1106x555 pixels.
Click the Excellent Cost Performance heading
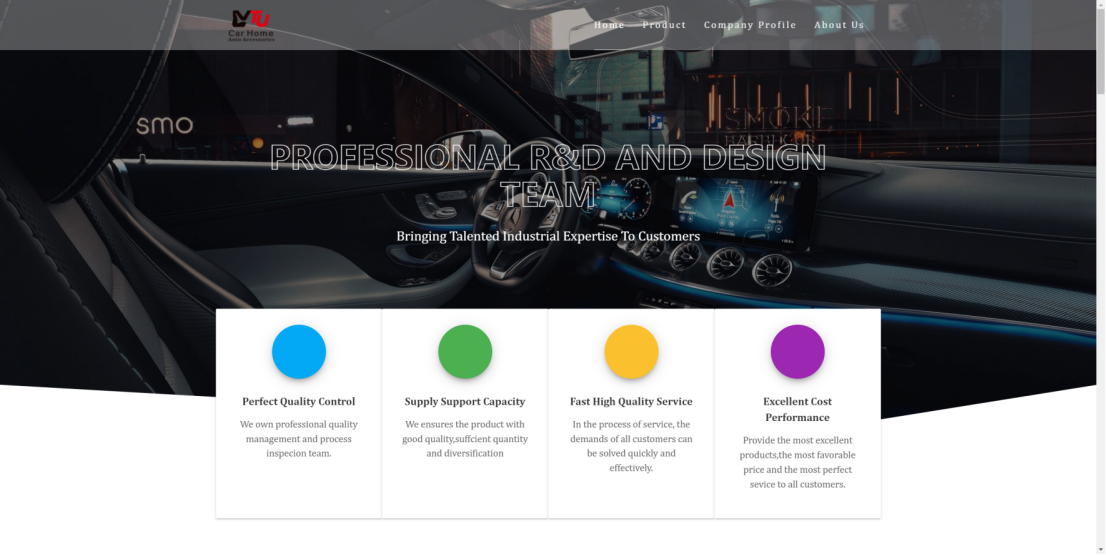click(x=798, y=409)
